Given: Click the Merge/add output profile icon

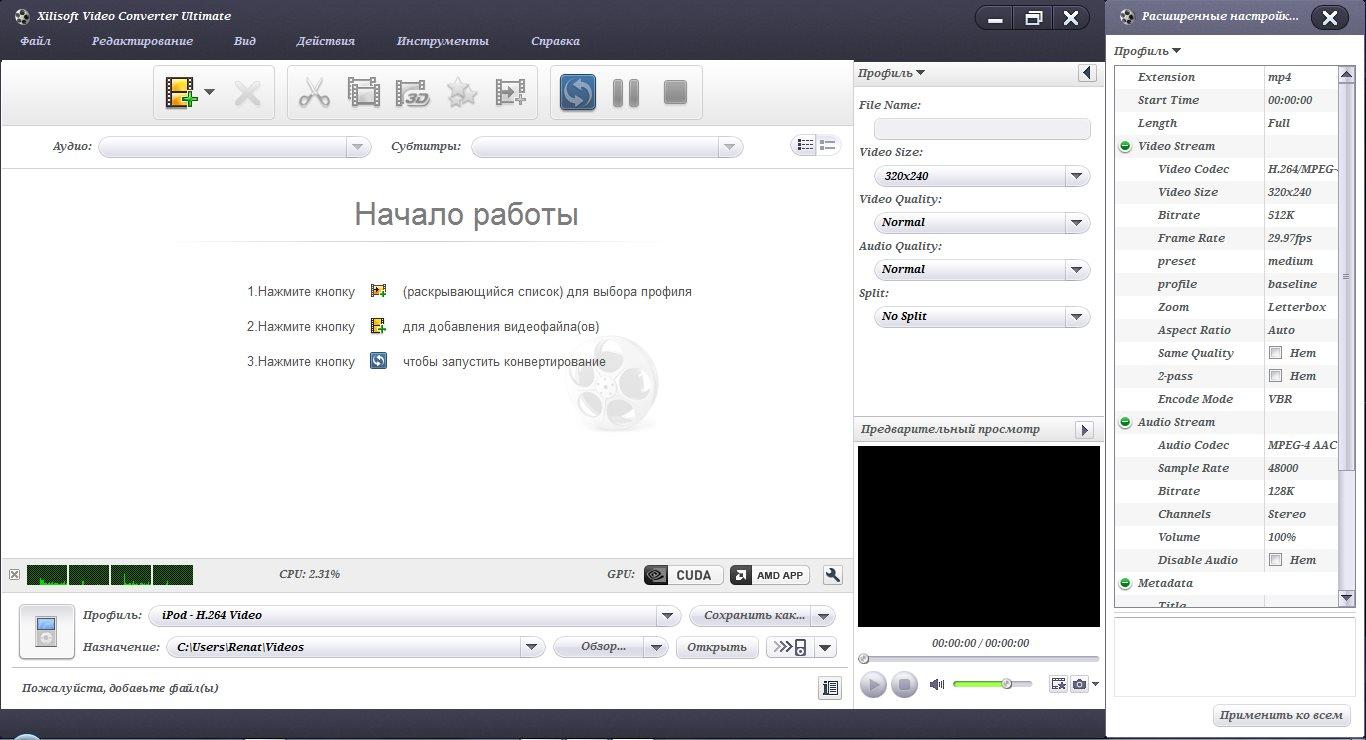Looking at the screenshot, I should pos(510,93).
